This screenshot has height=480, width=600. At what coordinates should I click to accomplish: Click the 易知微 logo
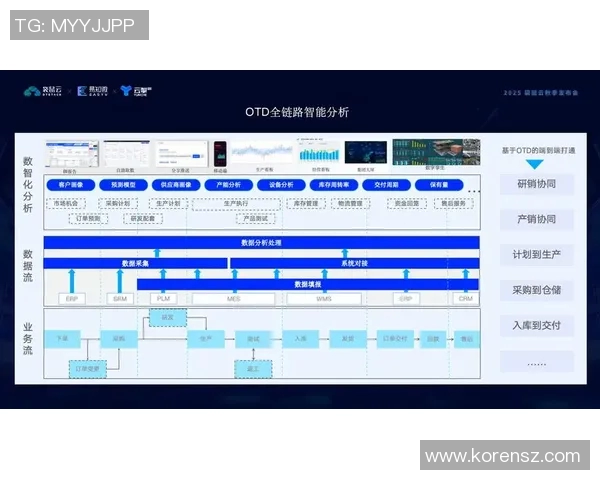[93, 91]
